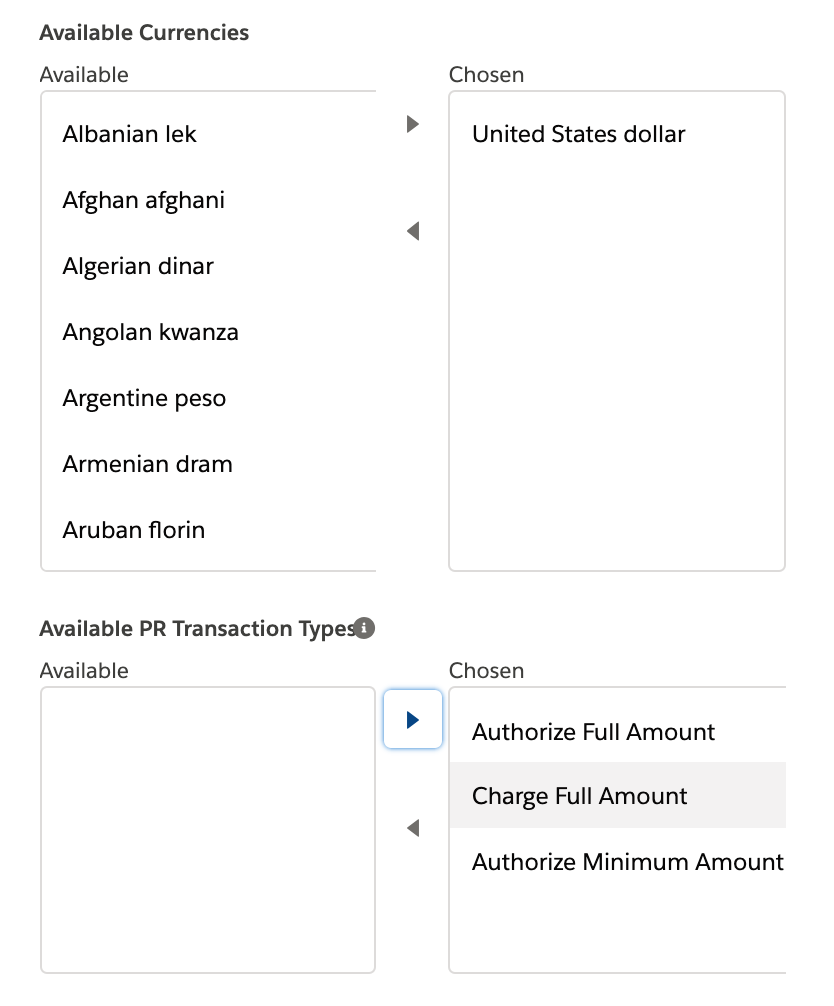The height and width of the screenshot is (1006, 834).
Task: Select Afghan afghani currency option
Action: pyautogui.click(x=144, y=200)
